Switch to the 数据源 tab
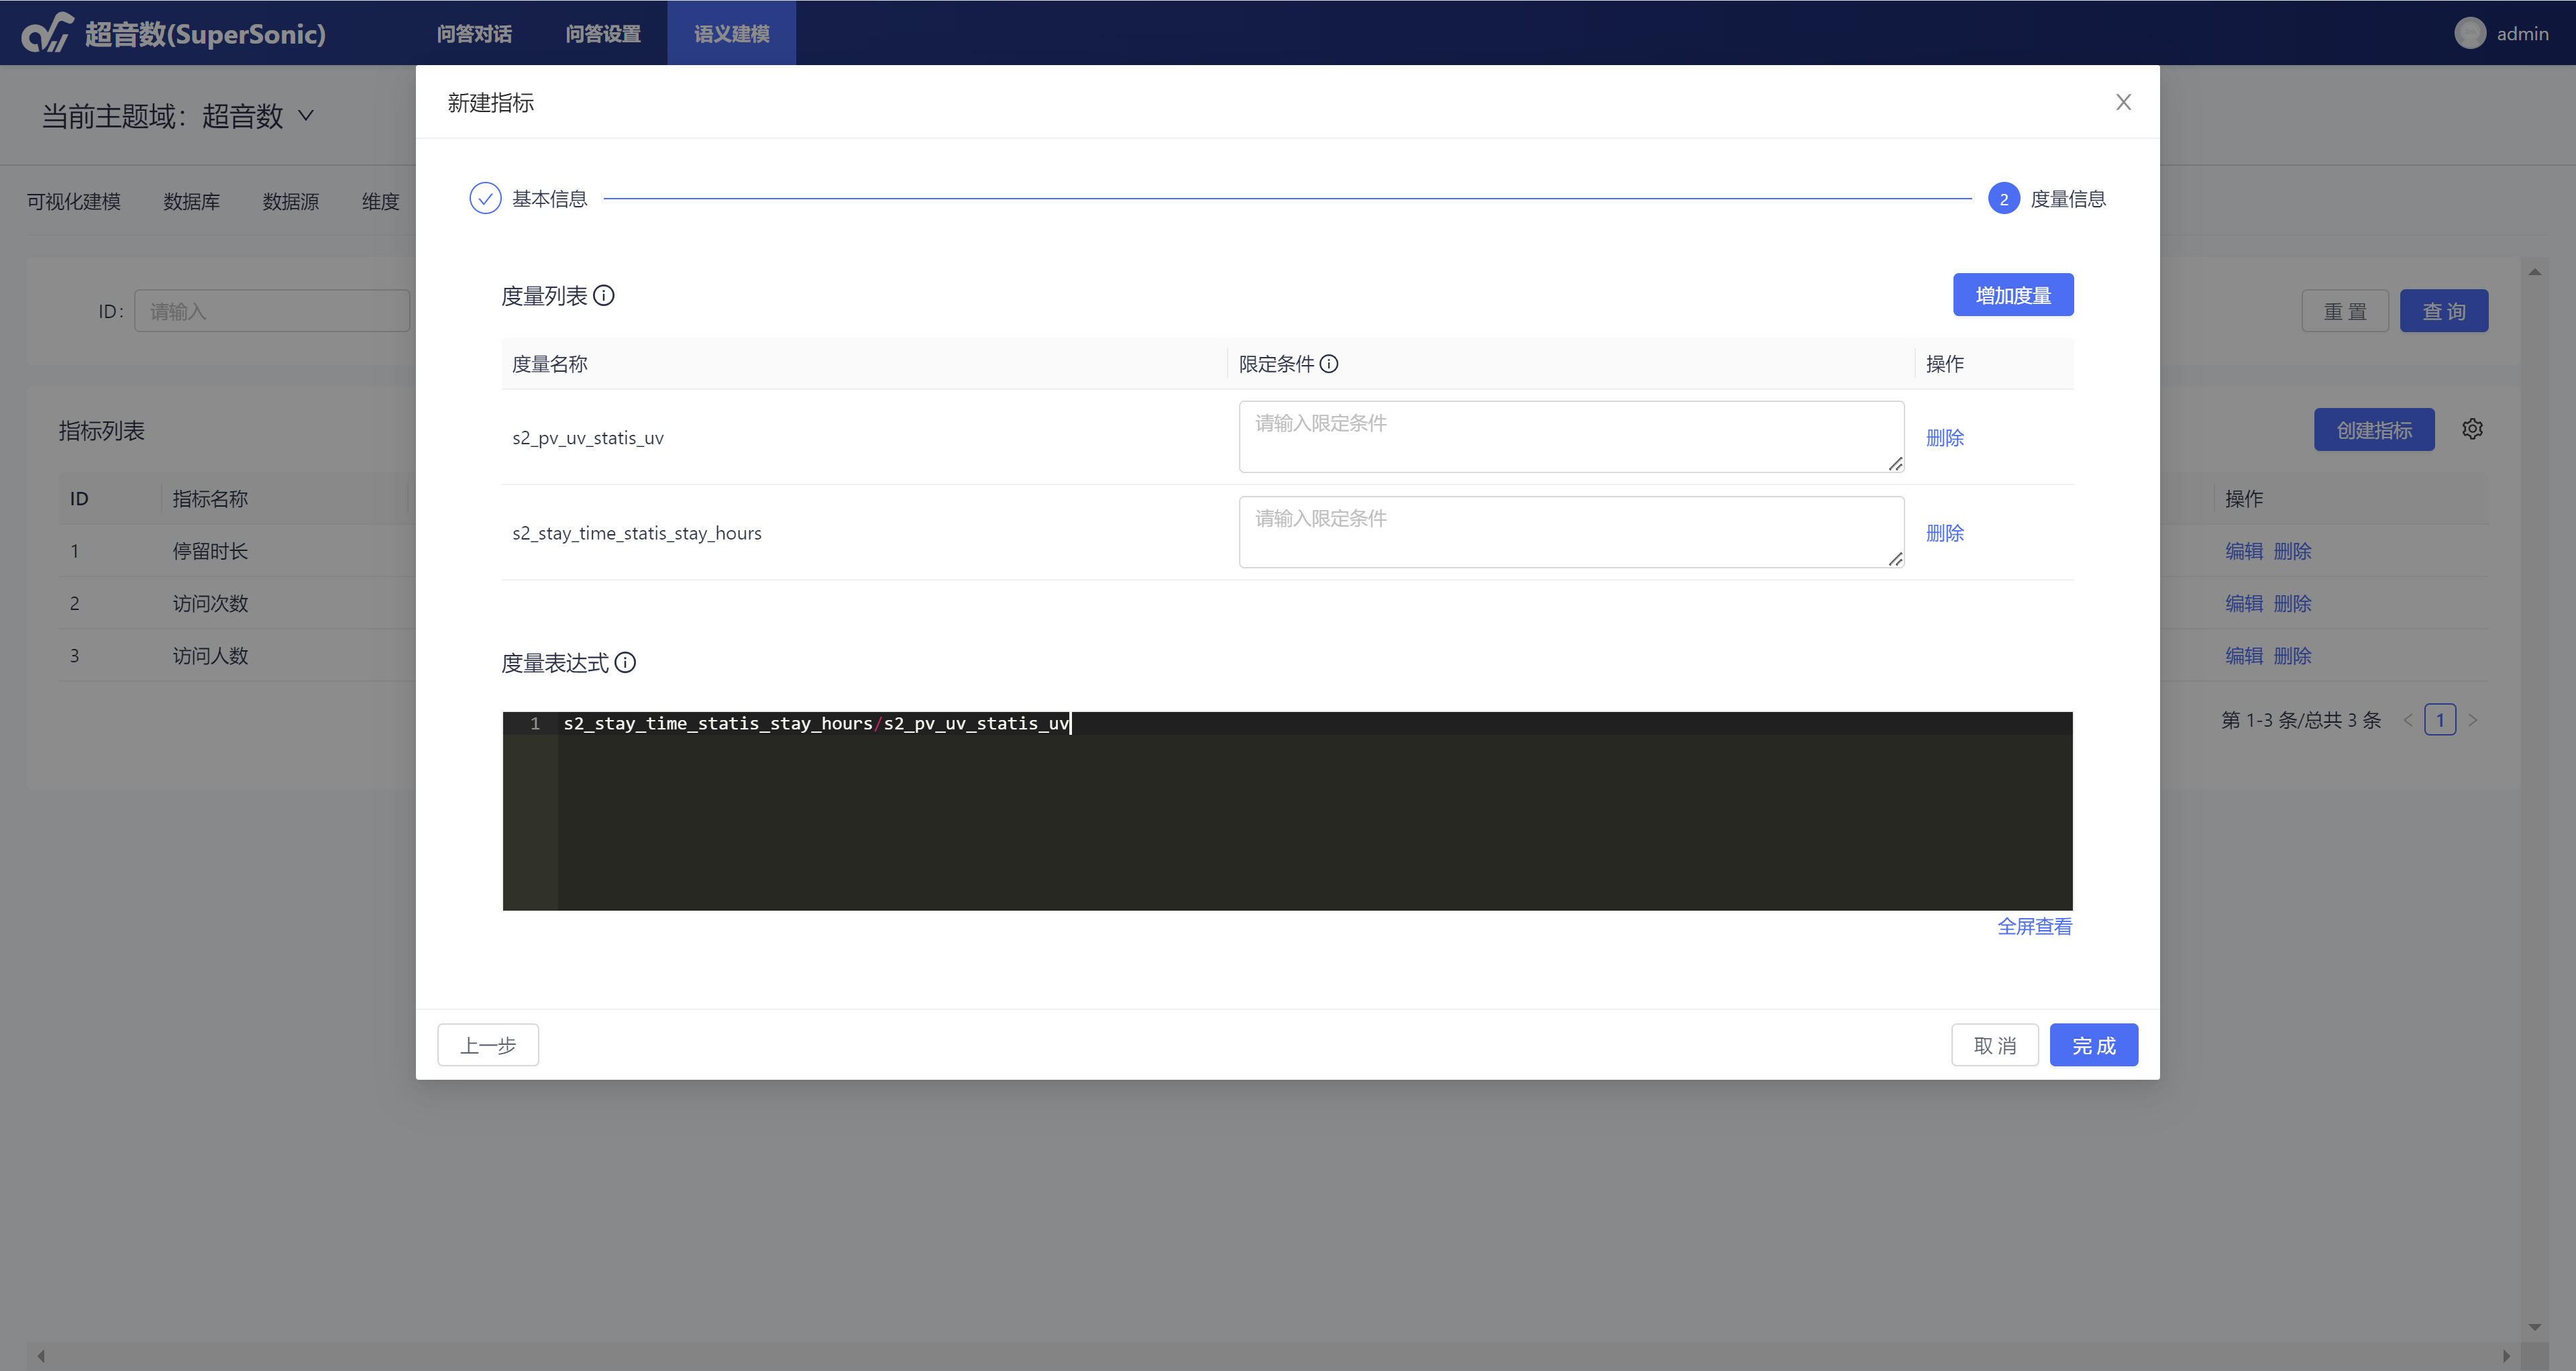This screenshot has height=1371, width=2576. [x=290, y=202]
